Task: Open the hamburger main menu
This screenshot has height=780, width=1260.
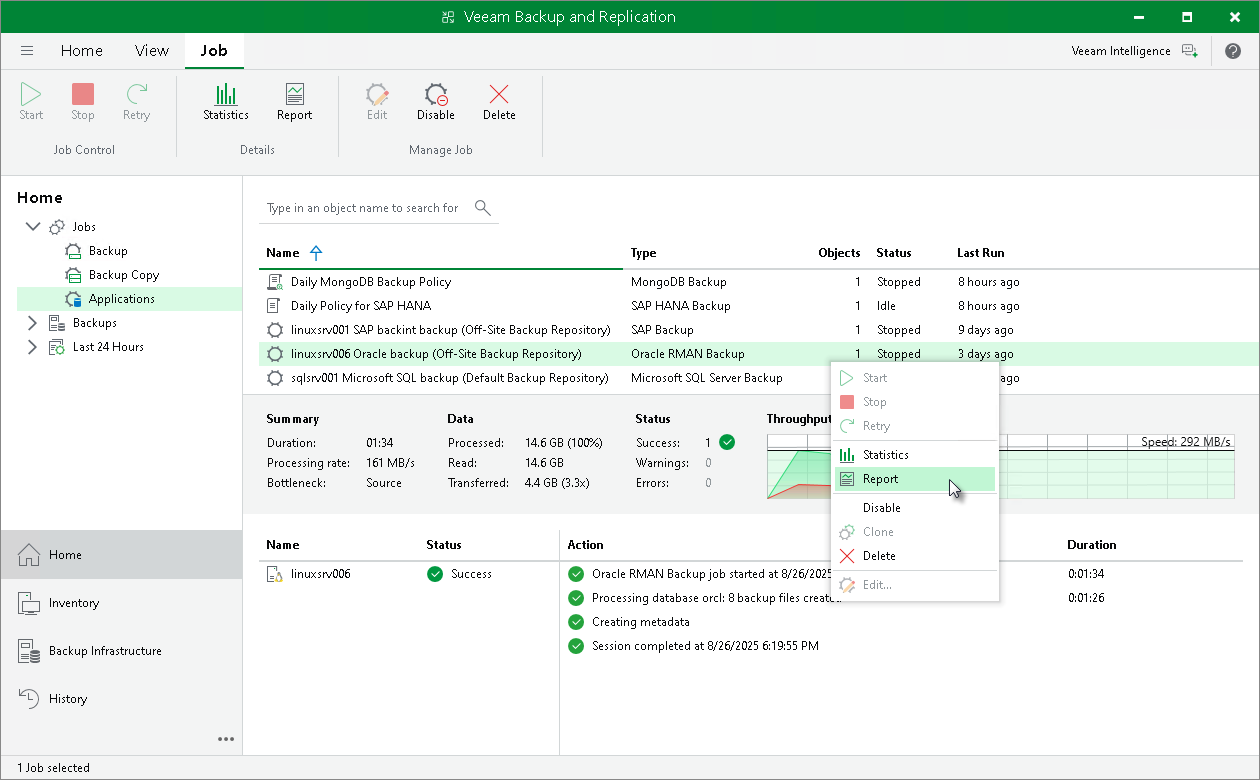Action: (27, 50)
